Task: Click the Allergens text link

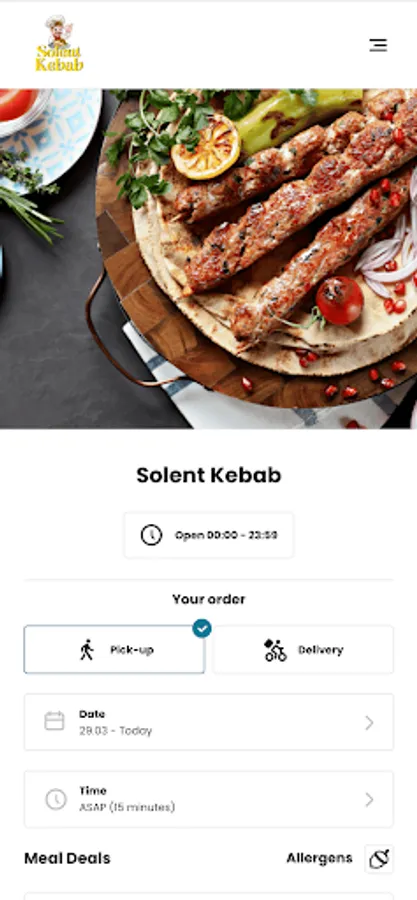Action: point(319,859)
